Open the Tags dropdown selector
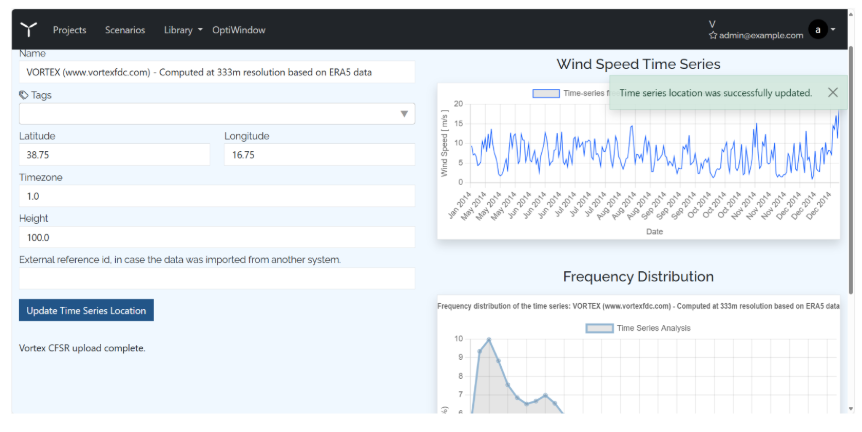The image size is (862, 432). point(217,114)
